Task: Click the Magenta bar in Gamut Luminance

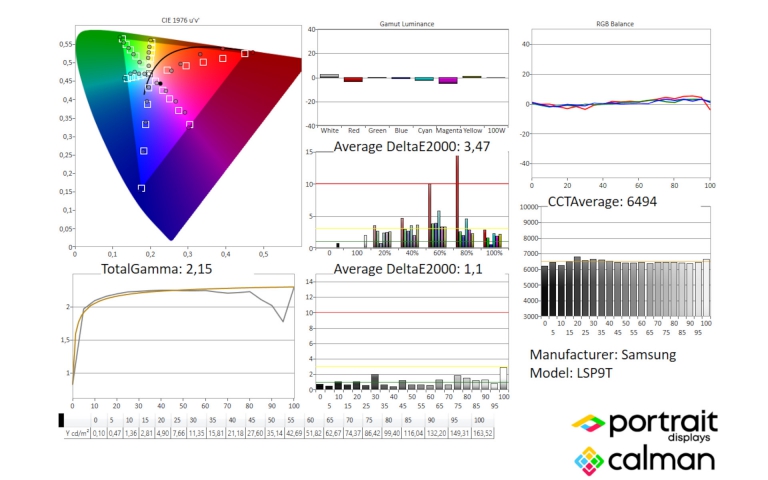Action: tap(448, 80)
